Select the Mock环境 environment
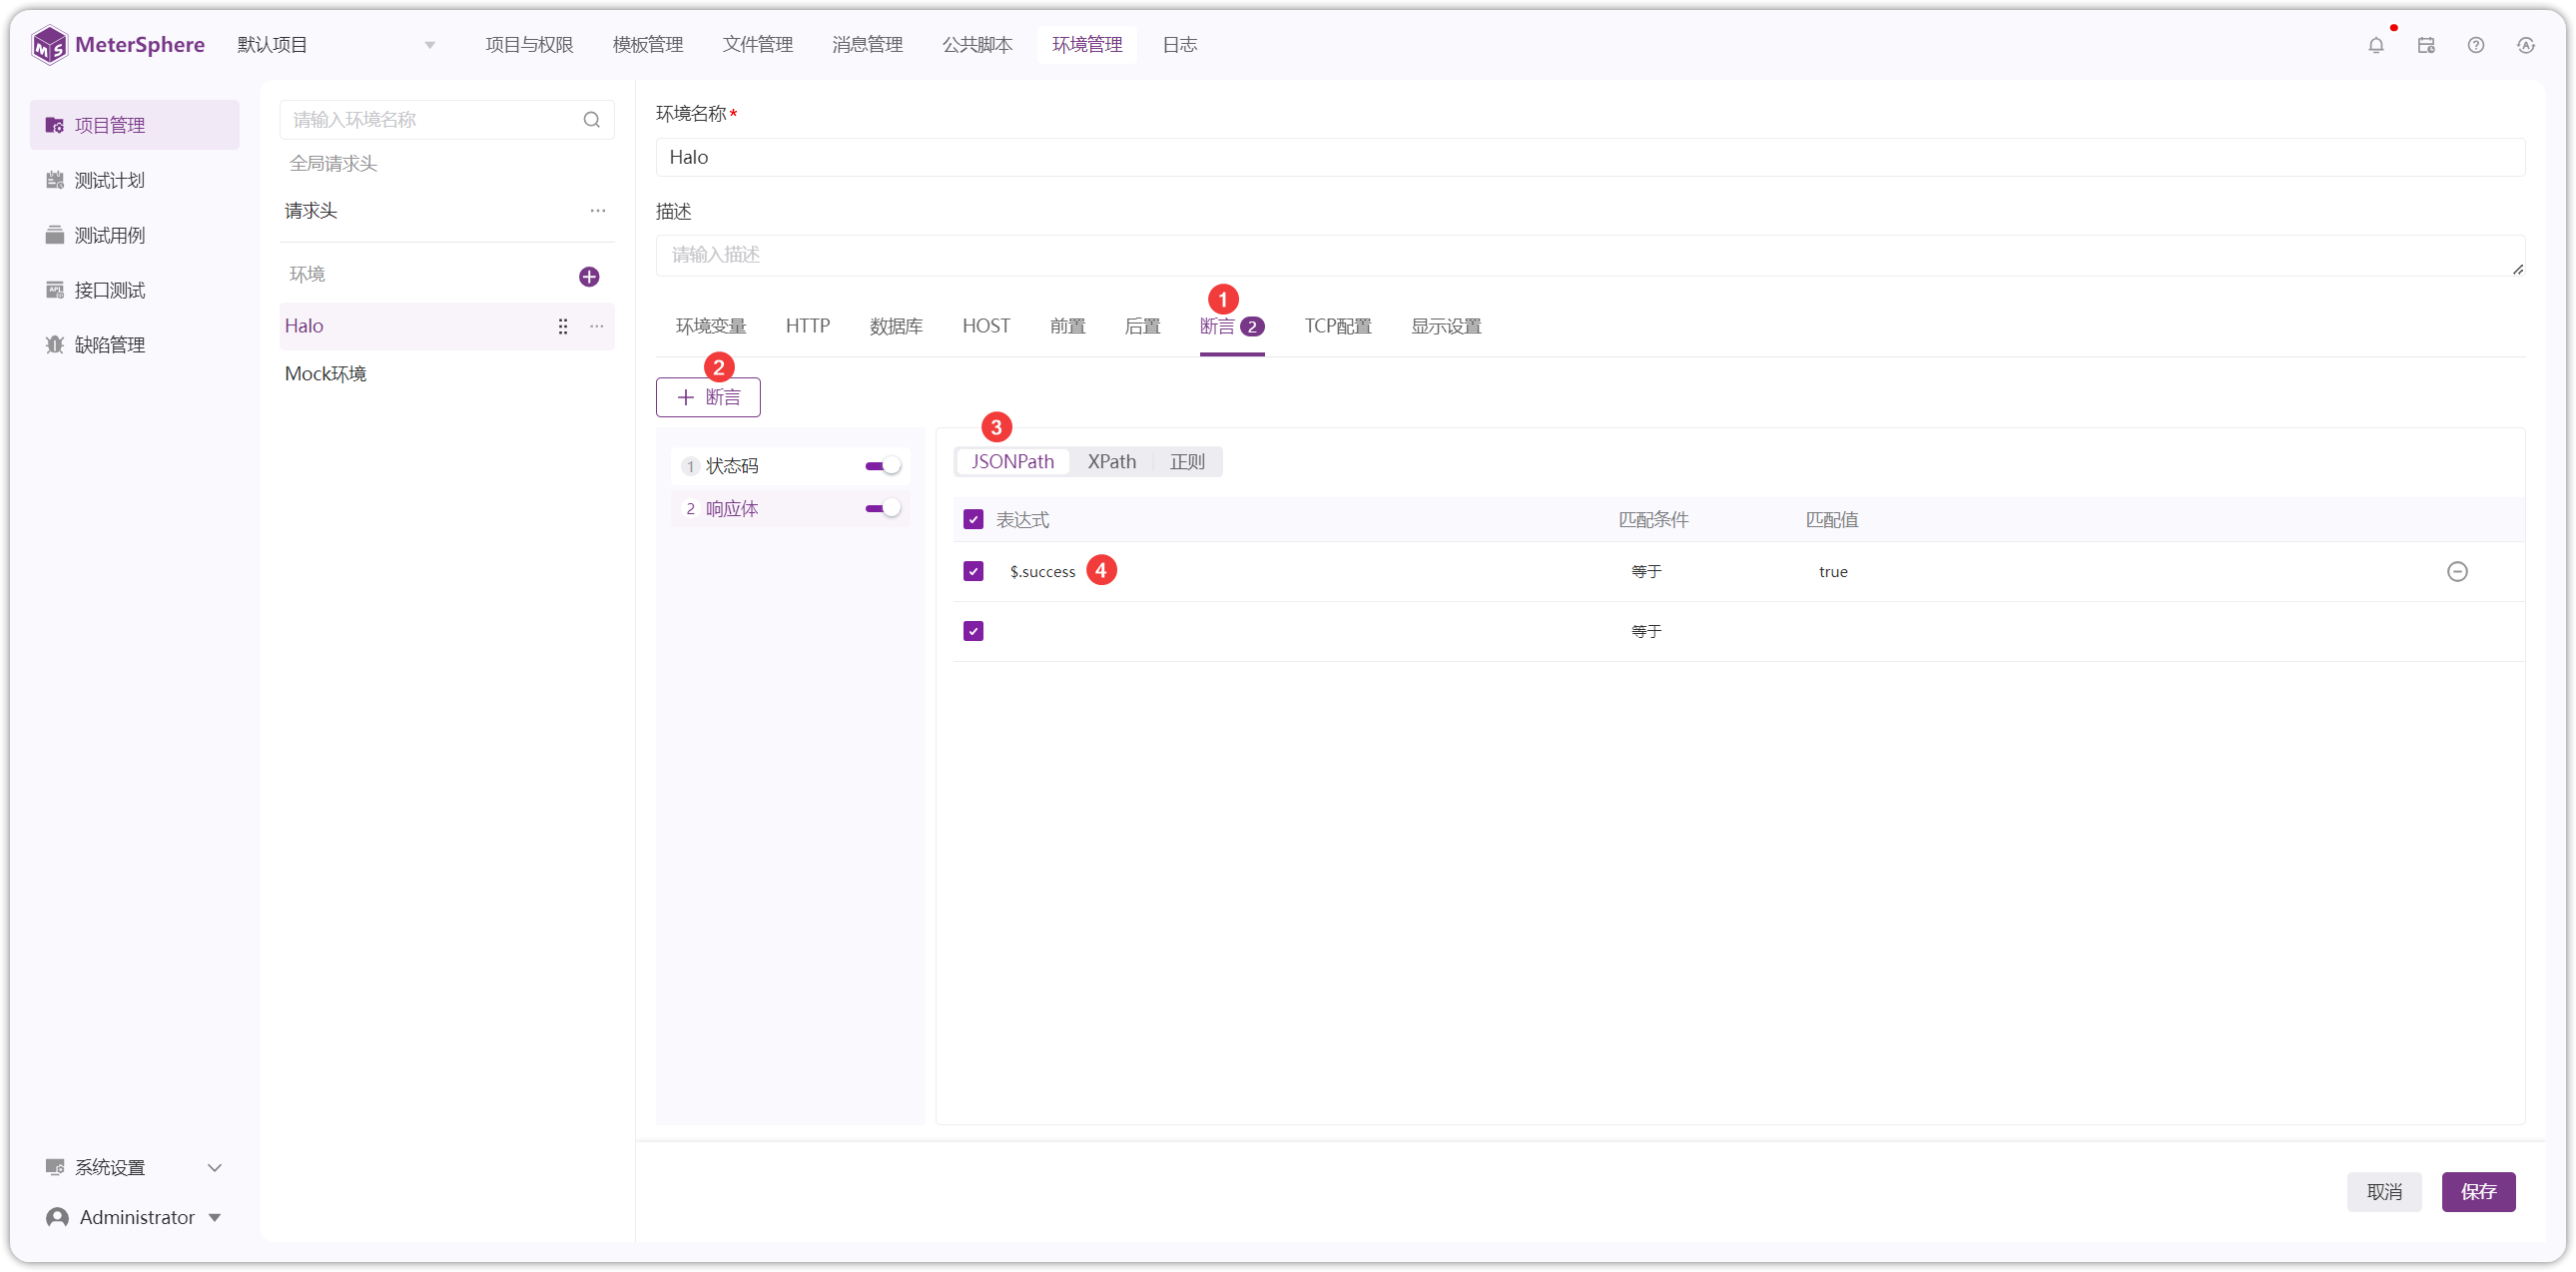The image size is (2576, 1272). [447, 374]
